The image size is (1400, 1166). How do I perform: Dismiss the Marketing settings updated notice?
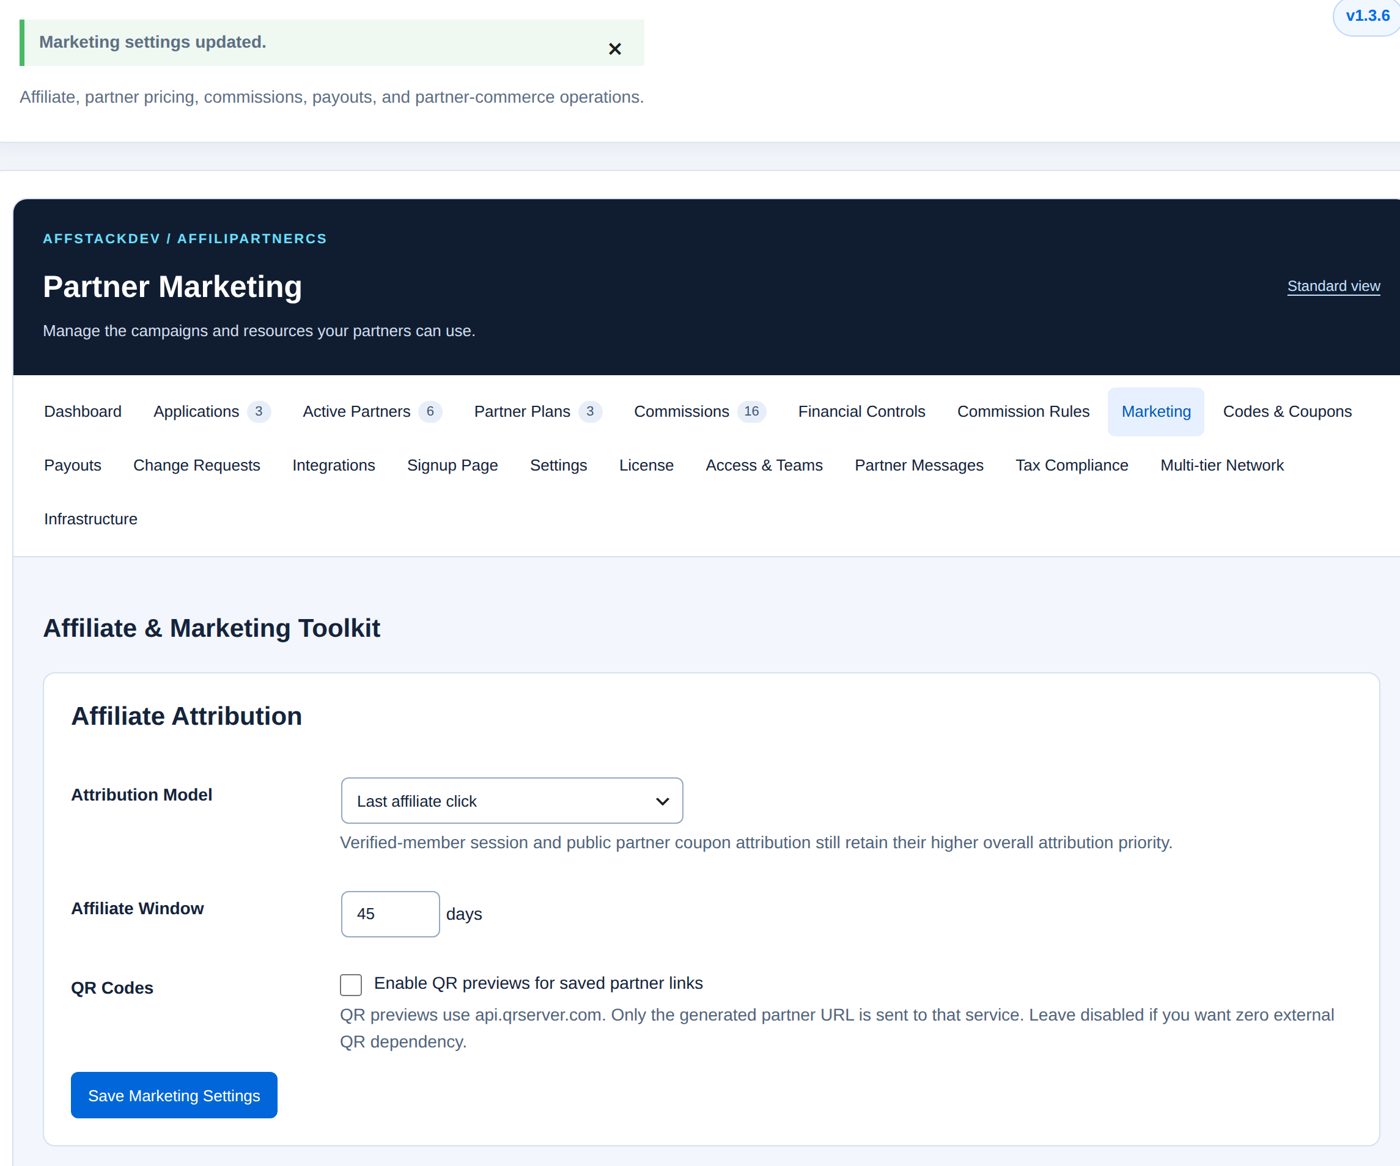point(615,49)
